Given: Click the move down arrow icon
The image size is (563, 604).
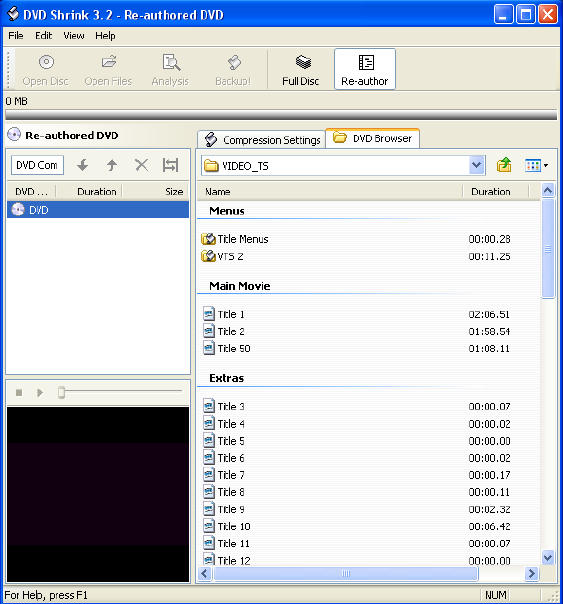Looking at the screenshot, I should click(82, 165).
